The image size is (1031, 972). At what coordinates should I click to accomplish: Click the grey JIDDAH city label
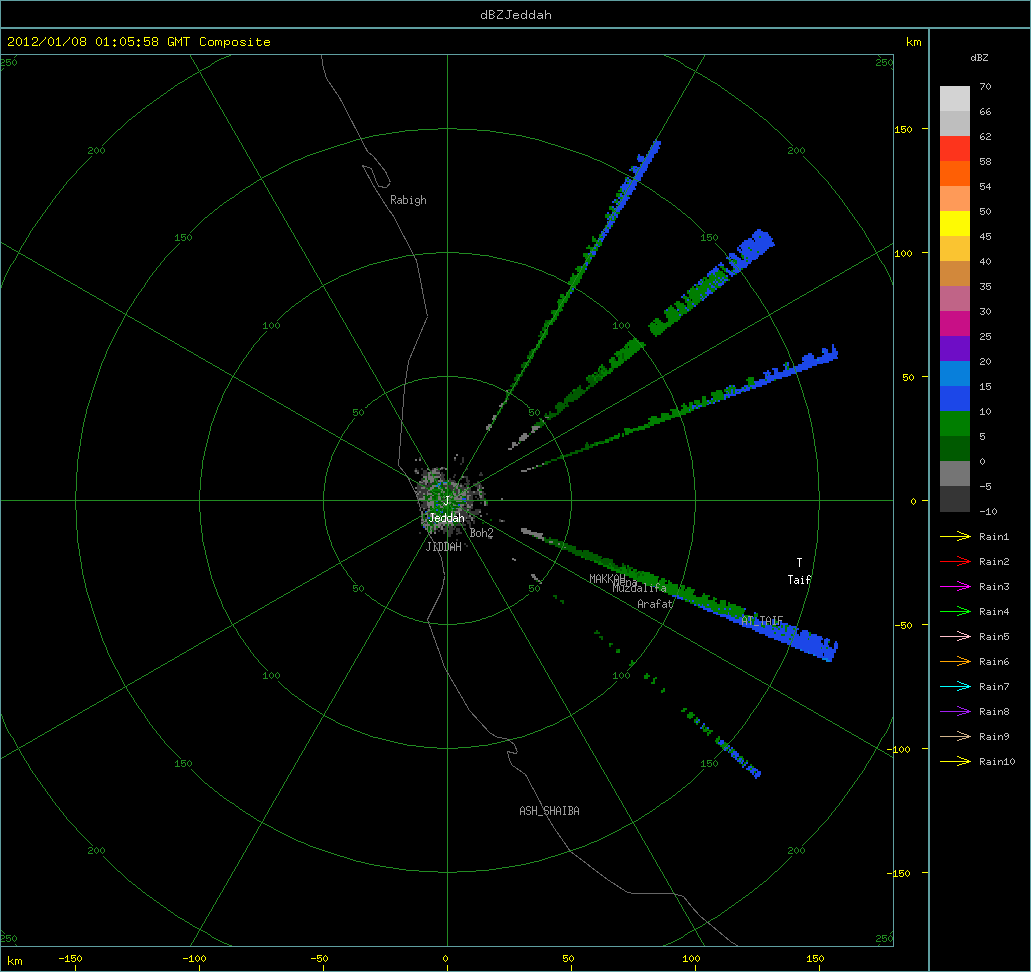[x=444, y=547]
